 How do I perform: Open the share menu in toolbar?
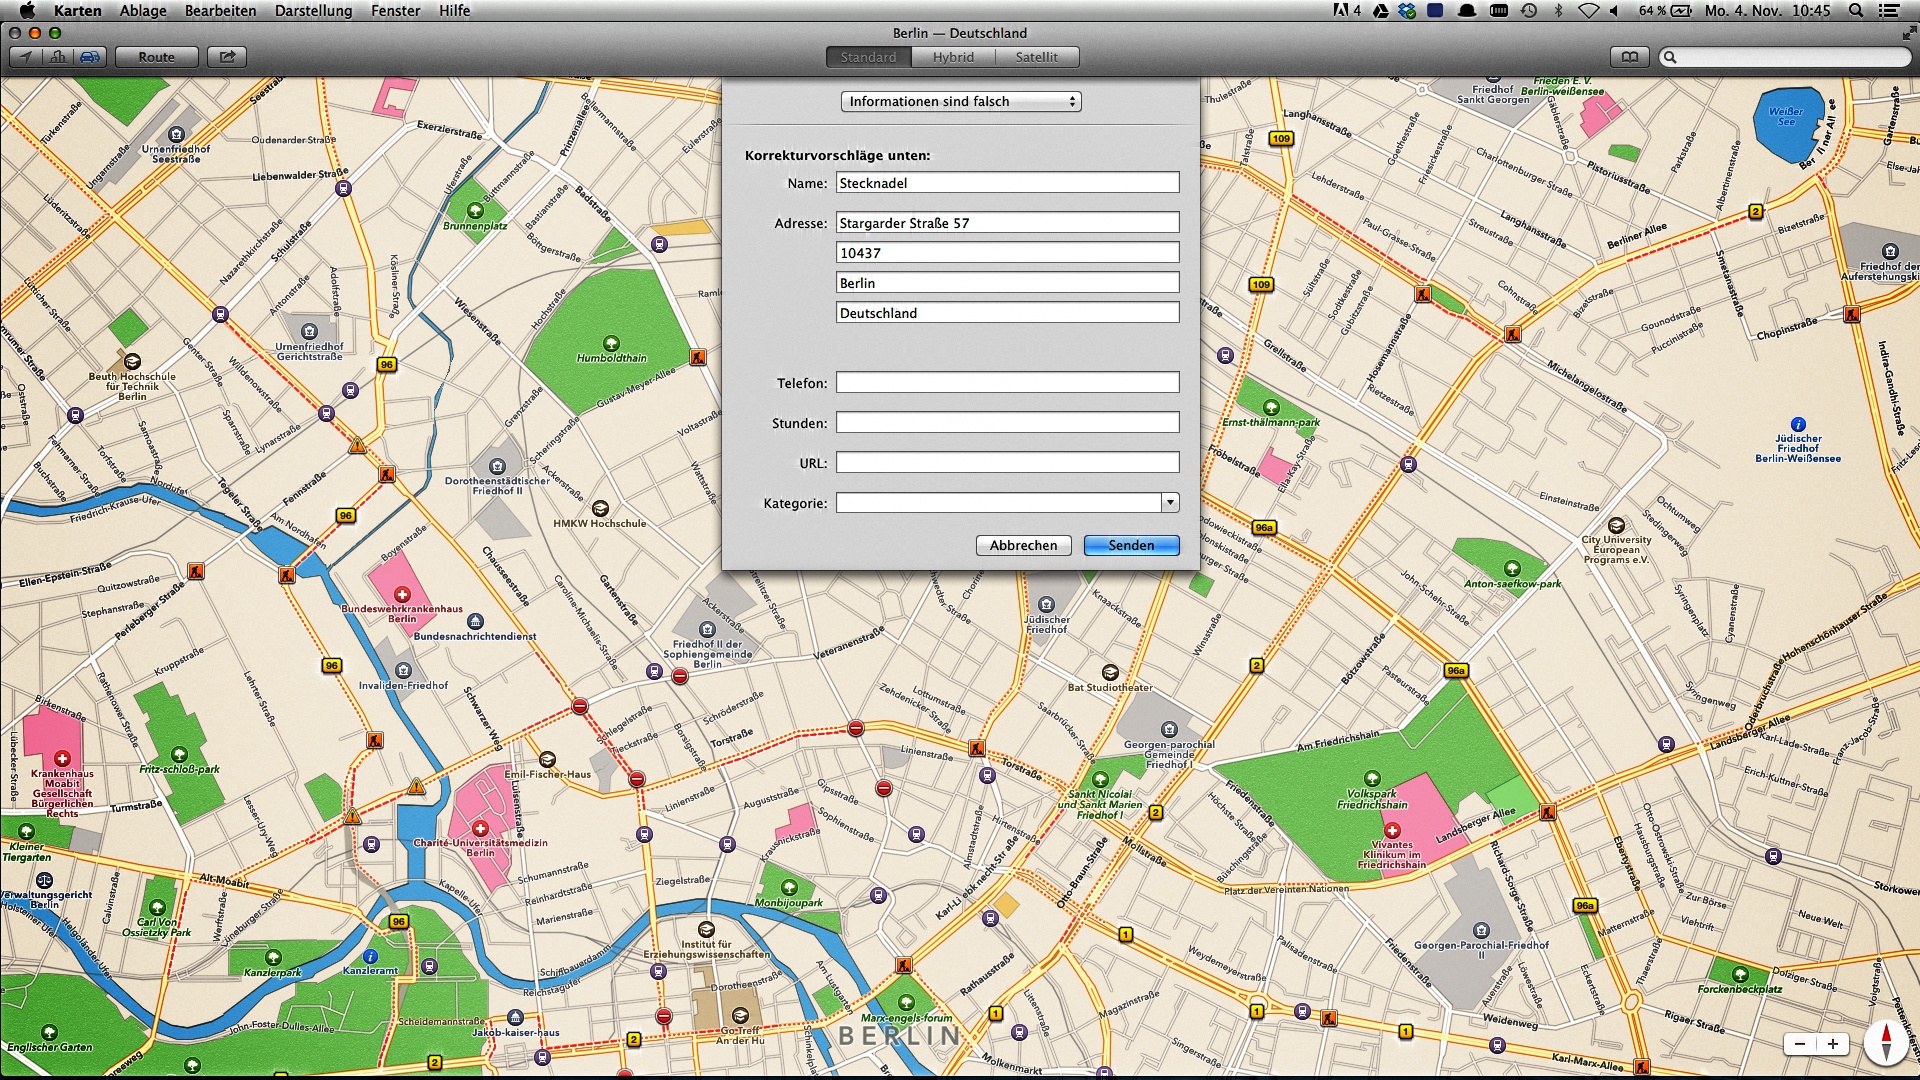tap(227, 57)
